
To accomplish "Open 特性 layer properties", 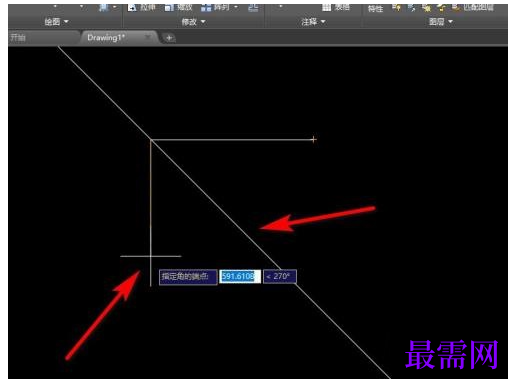I will 375,8.
